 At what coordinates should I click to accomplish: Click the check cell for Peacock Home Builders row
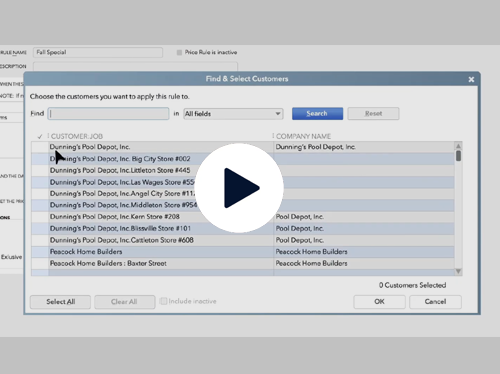[40, 252]
